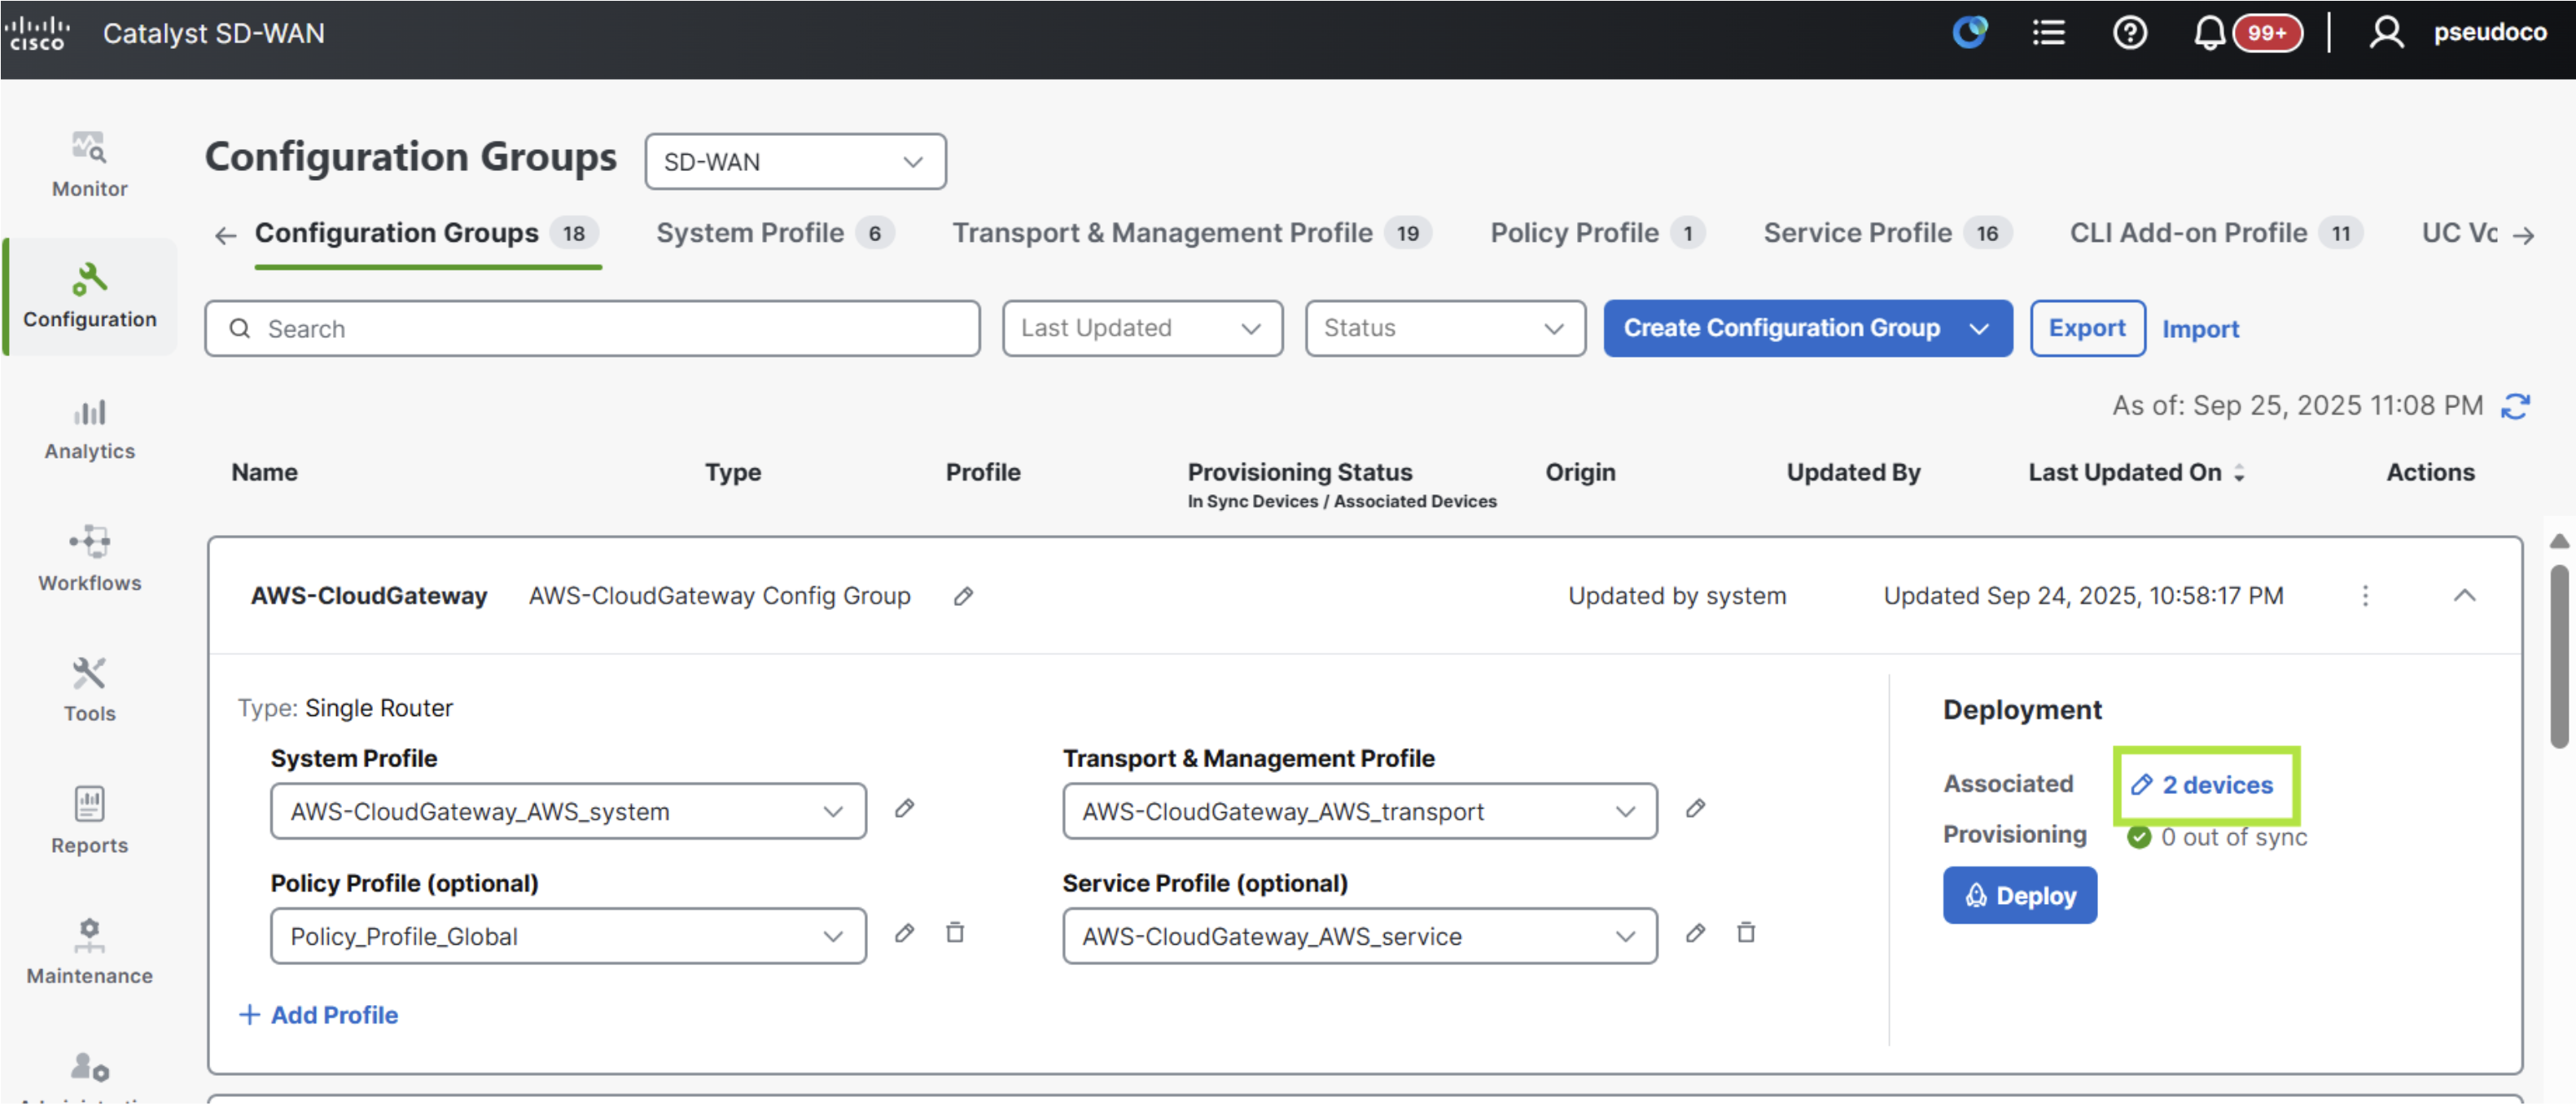Screen dimensions: 2576x1106
Task: Switch to Transport & Management Profile tab
Action: tap(1192, 234)
